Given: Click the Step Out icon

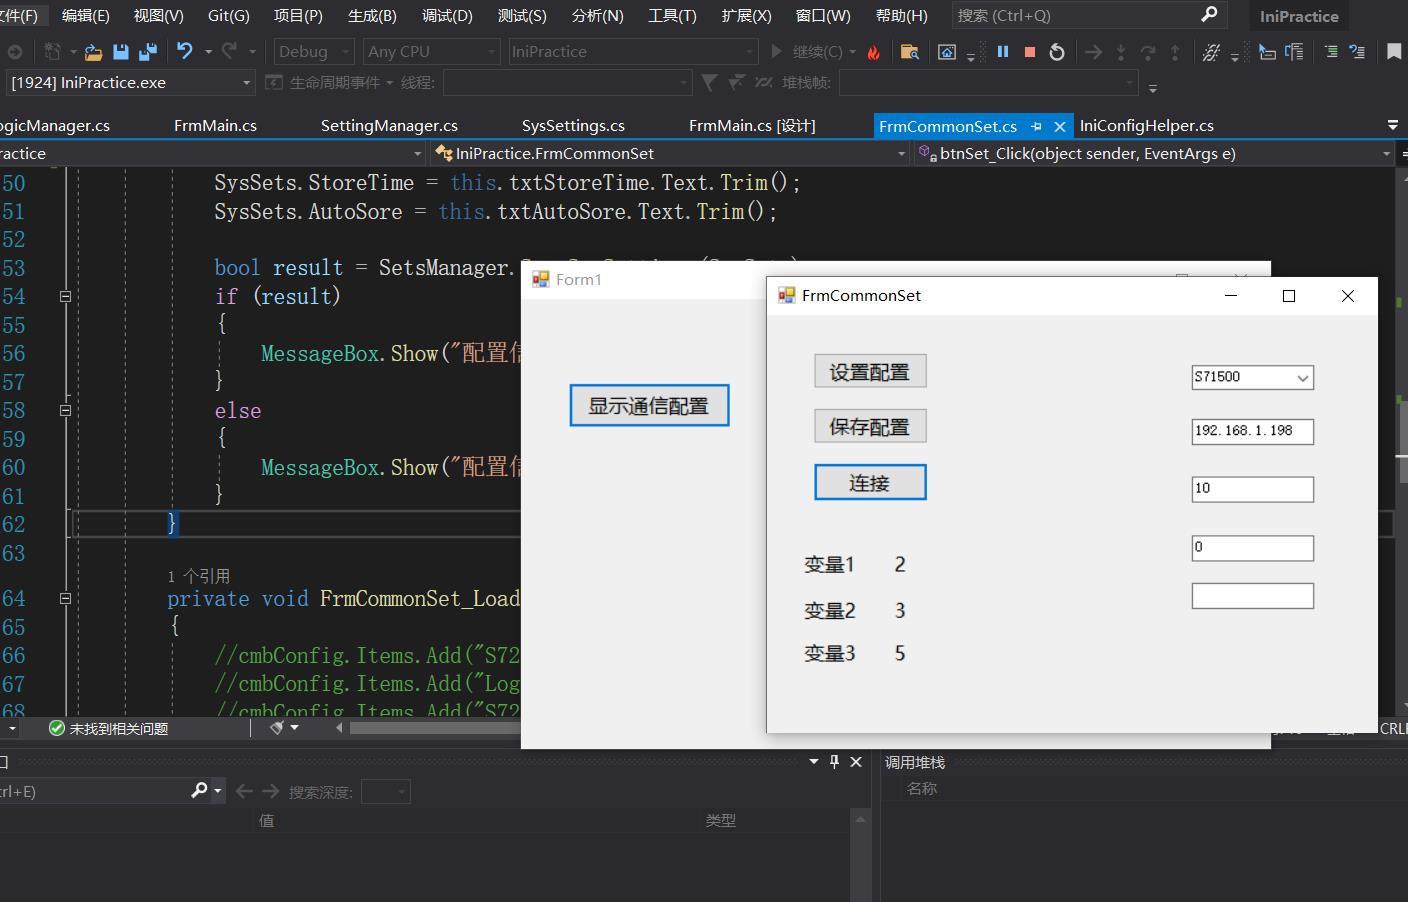Looking at the screenshot, I should [1176, 52].
